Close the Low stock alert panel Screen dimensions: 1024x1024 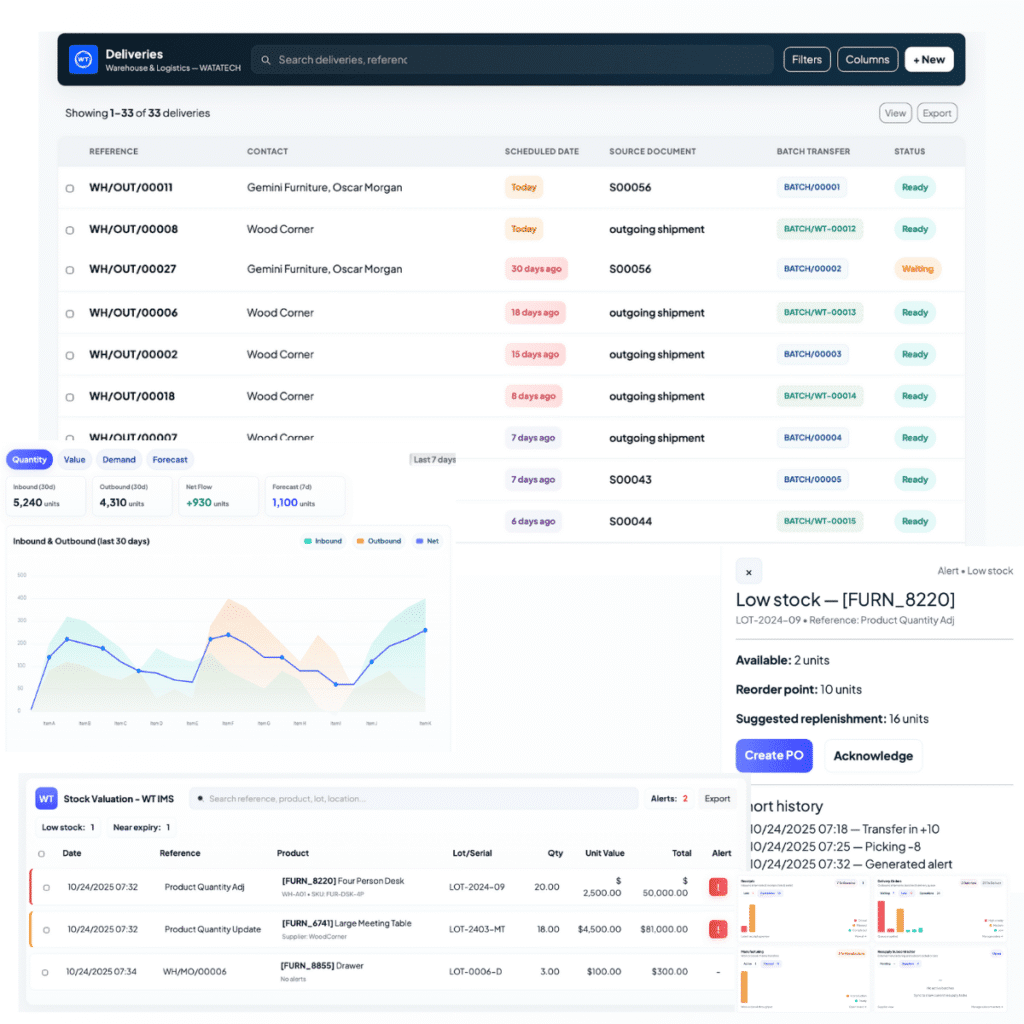(748, 572)
